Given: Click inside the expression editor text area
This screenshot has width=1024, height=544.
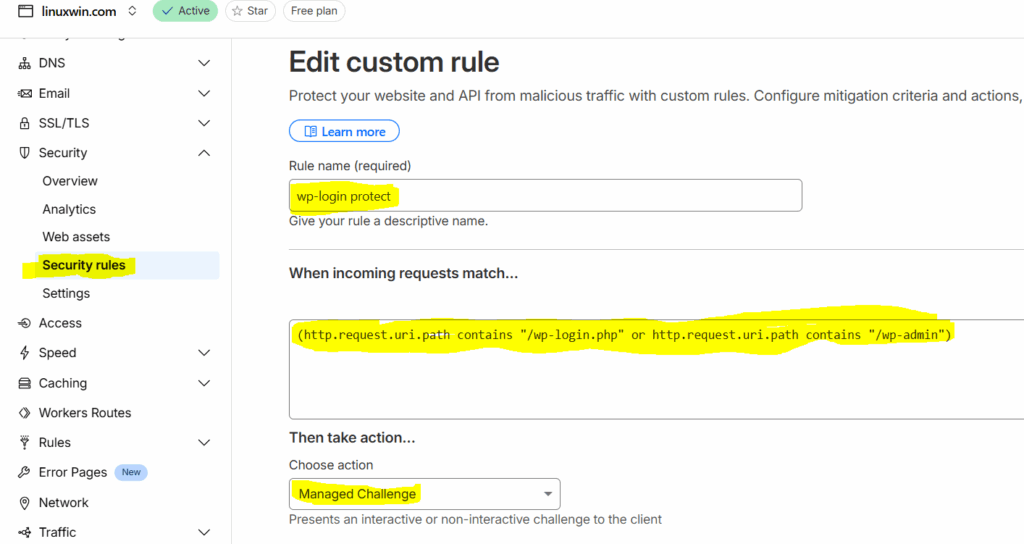Looking at the screenshot, I should pos(656,369).
